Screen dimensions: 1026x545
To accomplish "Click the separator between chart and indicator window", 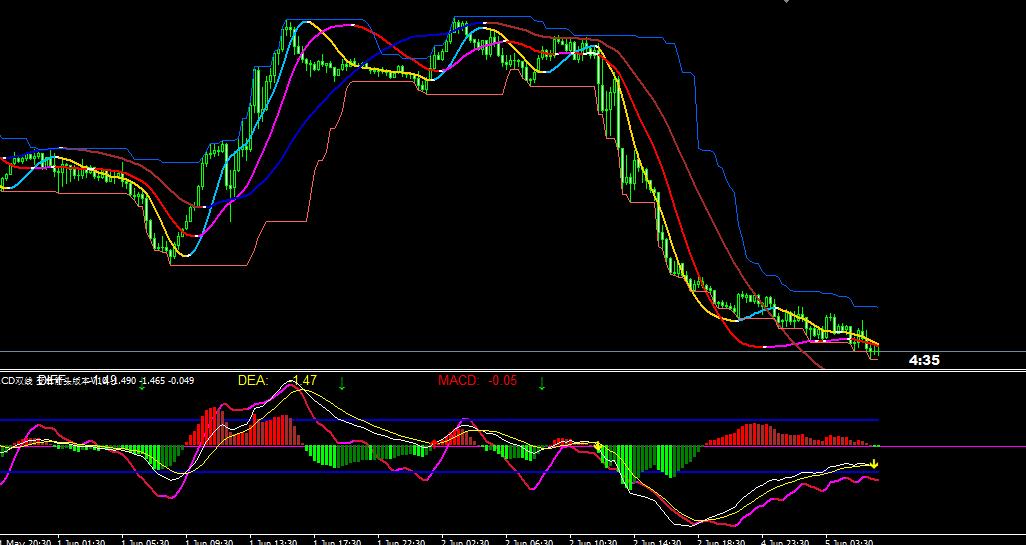I will tap(500, 371).
